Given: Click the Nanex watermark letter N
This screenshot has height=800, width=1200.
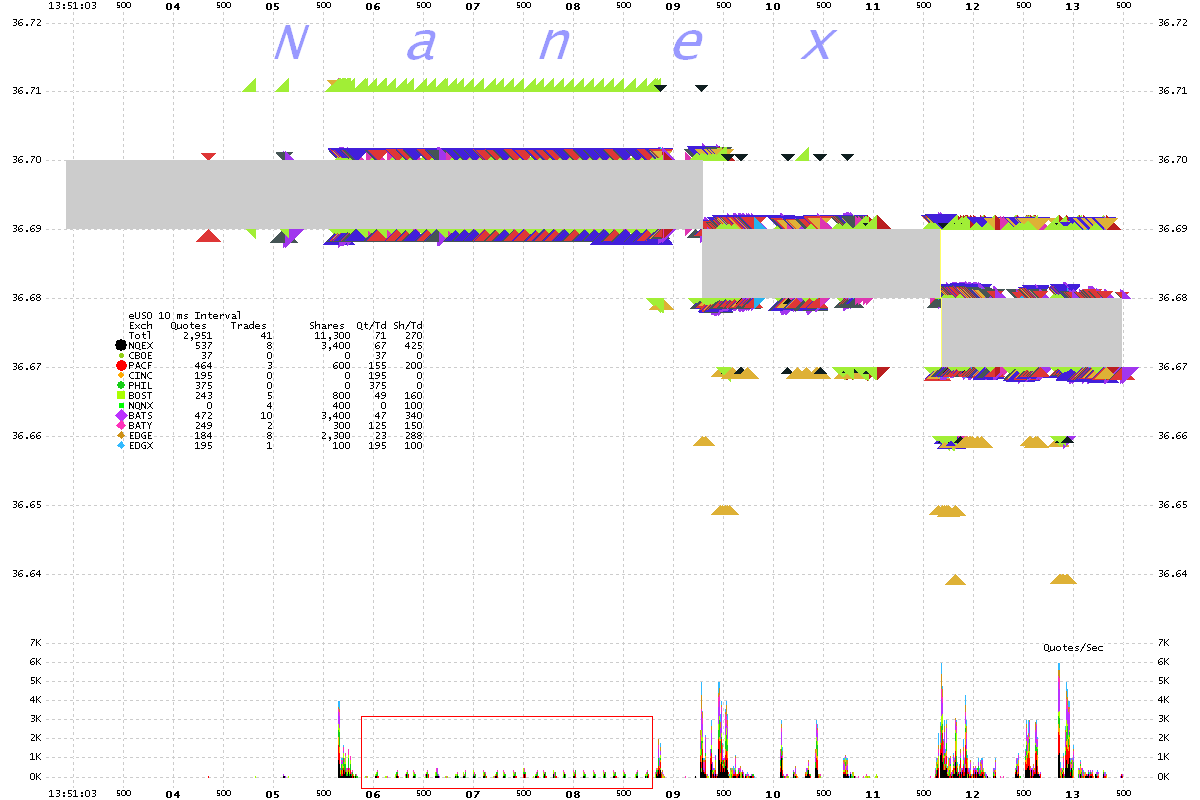Looking at the screenshot, I should click(x=289, y=43).
